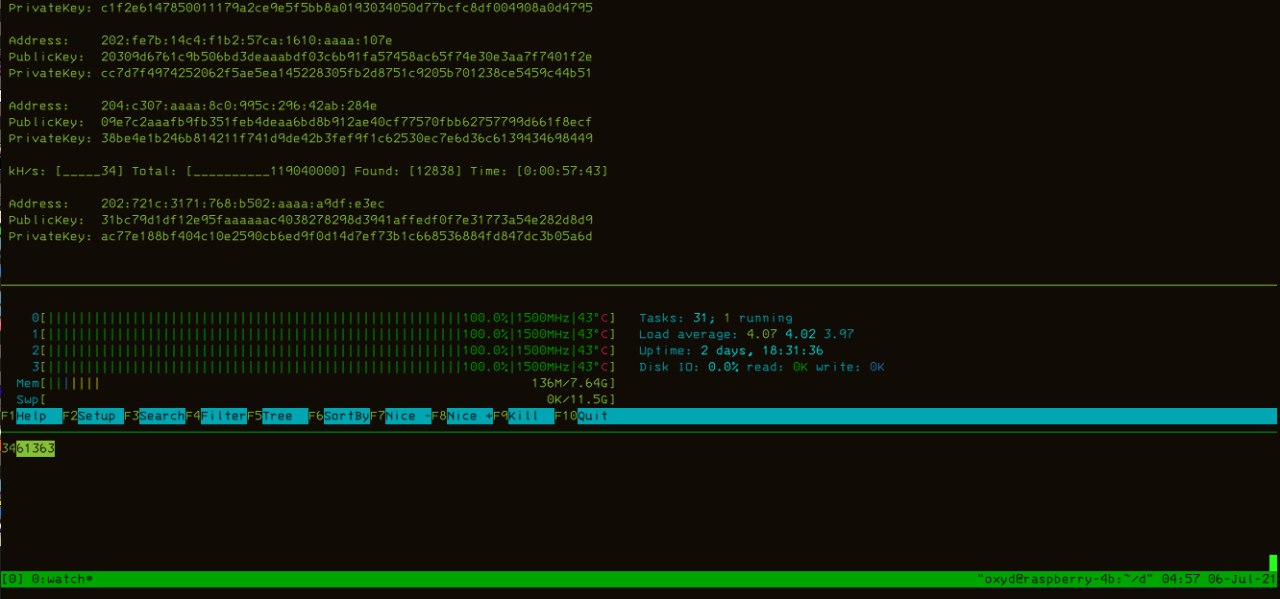This screenshot has height=599, width=1280.
Task: Click the time 04:57 in tmux status bar
Action: tap(1182, 579)
